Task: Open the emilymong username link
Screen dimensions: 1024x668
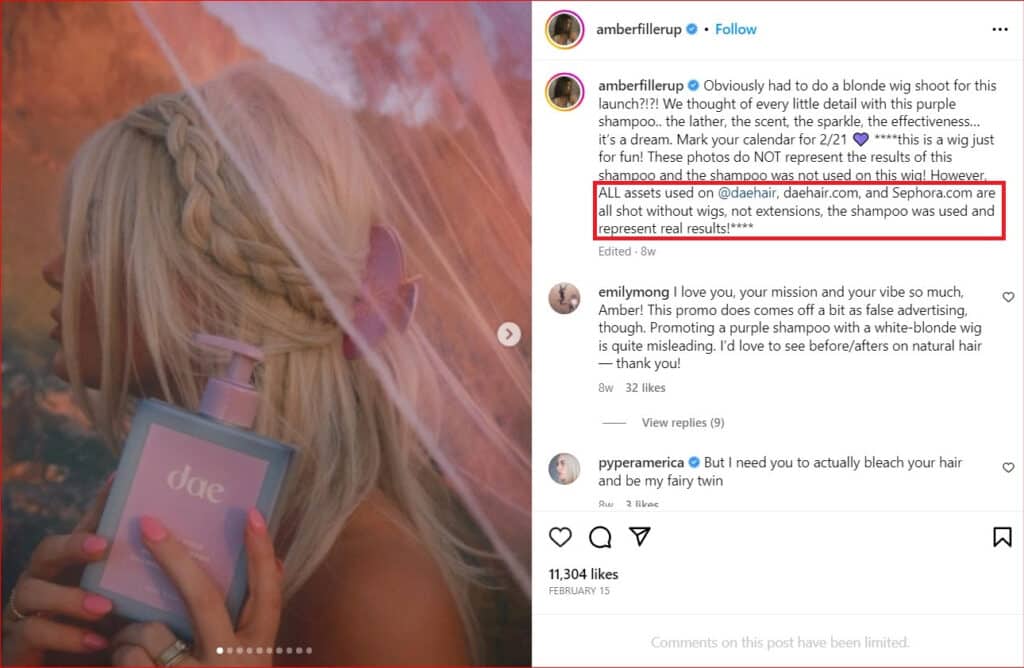Action: point(633,292)
